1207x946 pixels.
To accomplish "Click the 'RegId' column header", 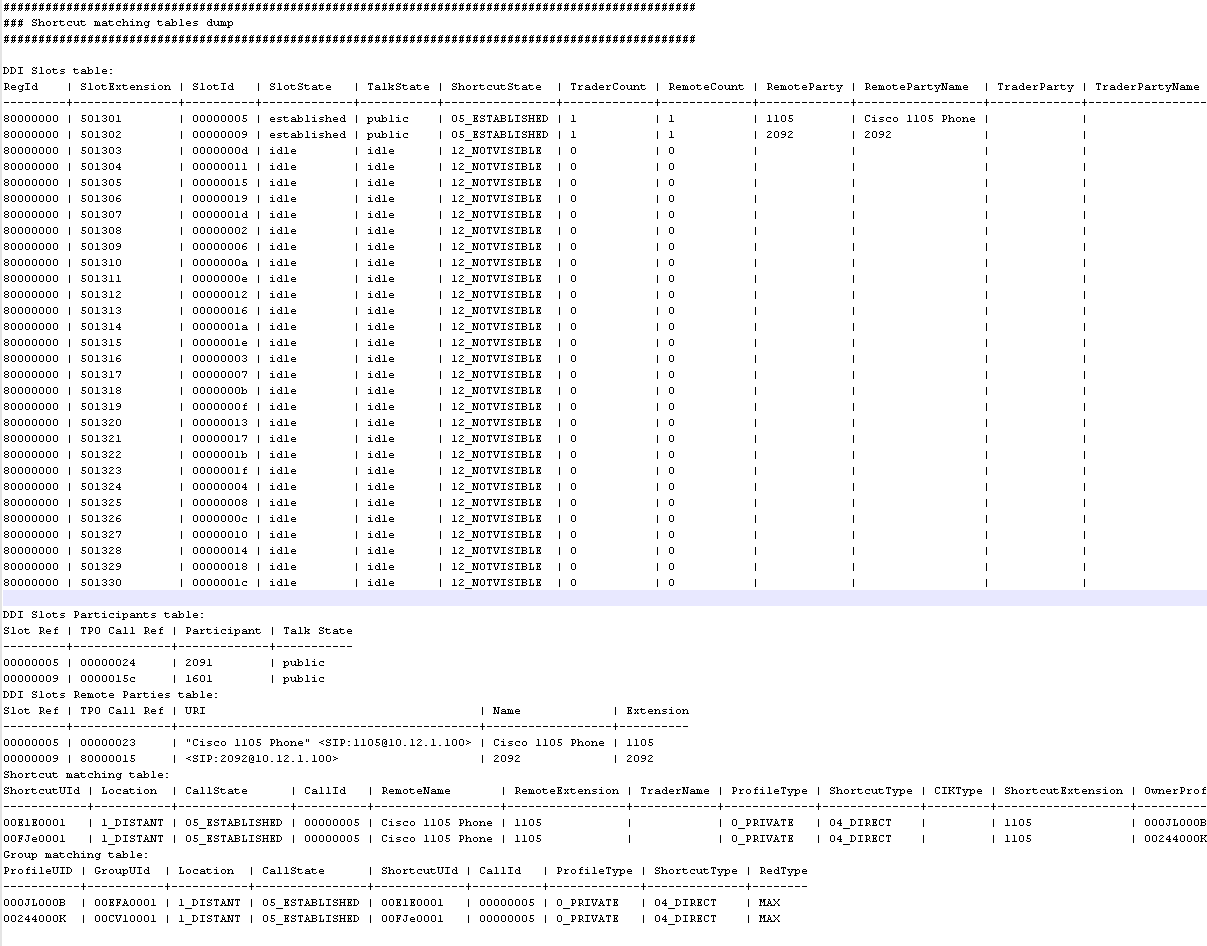I will 21,87.
